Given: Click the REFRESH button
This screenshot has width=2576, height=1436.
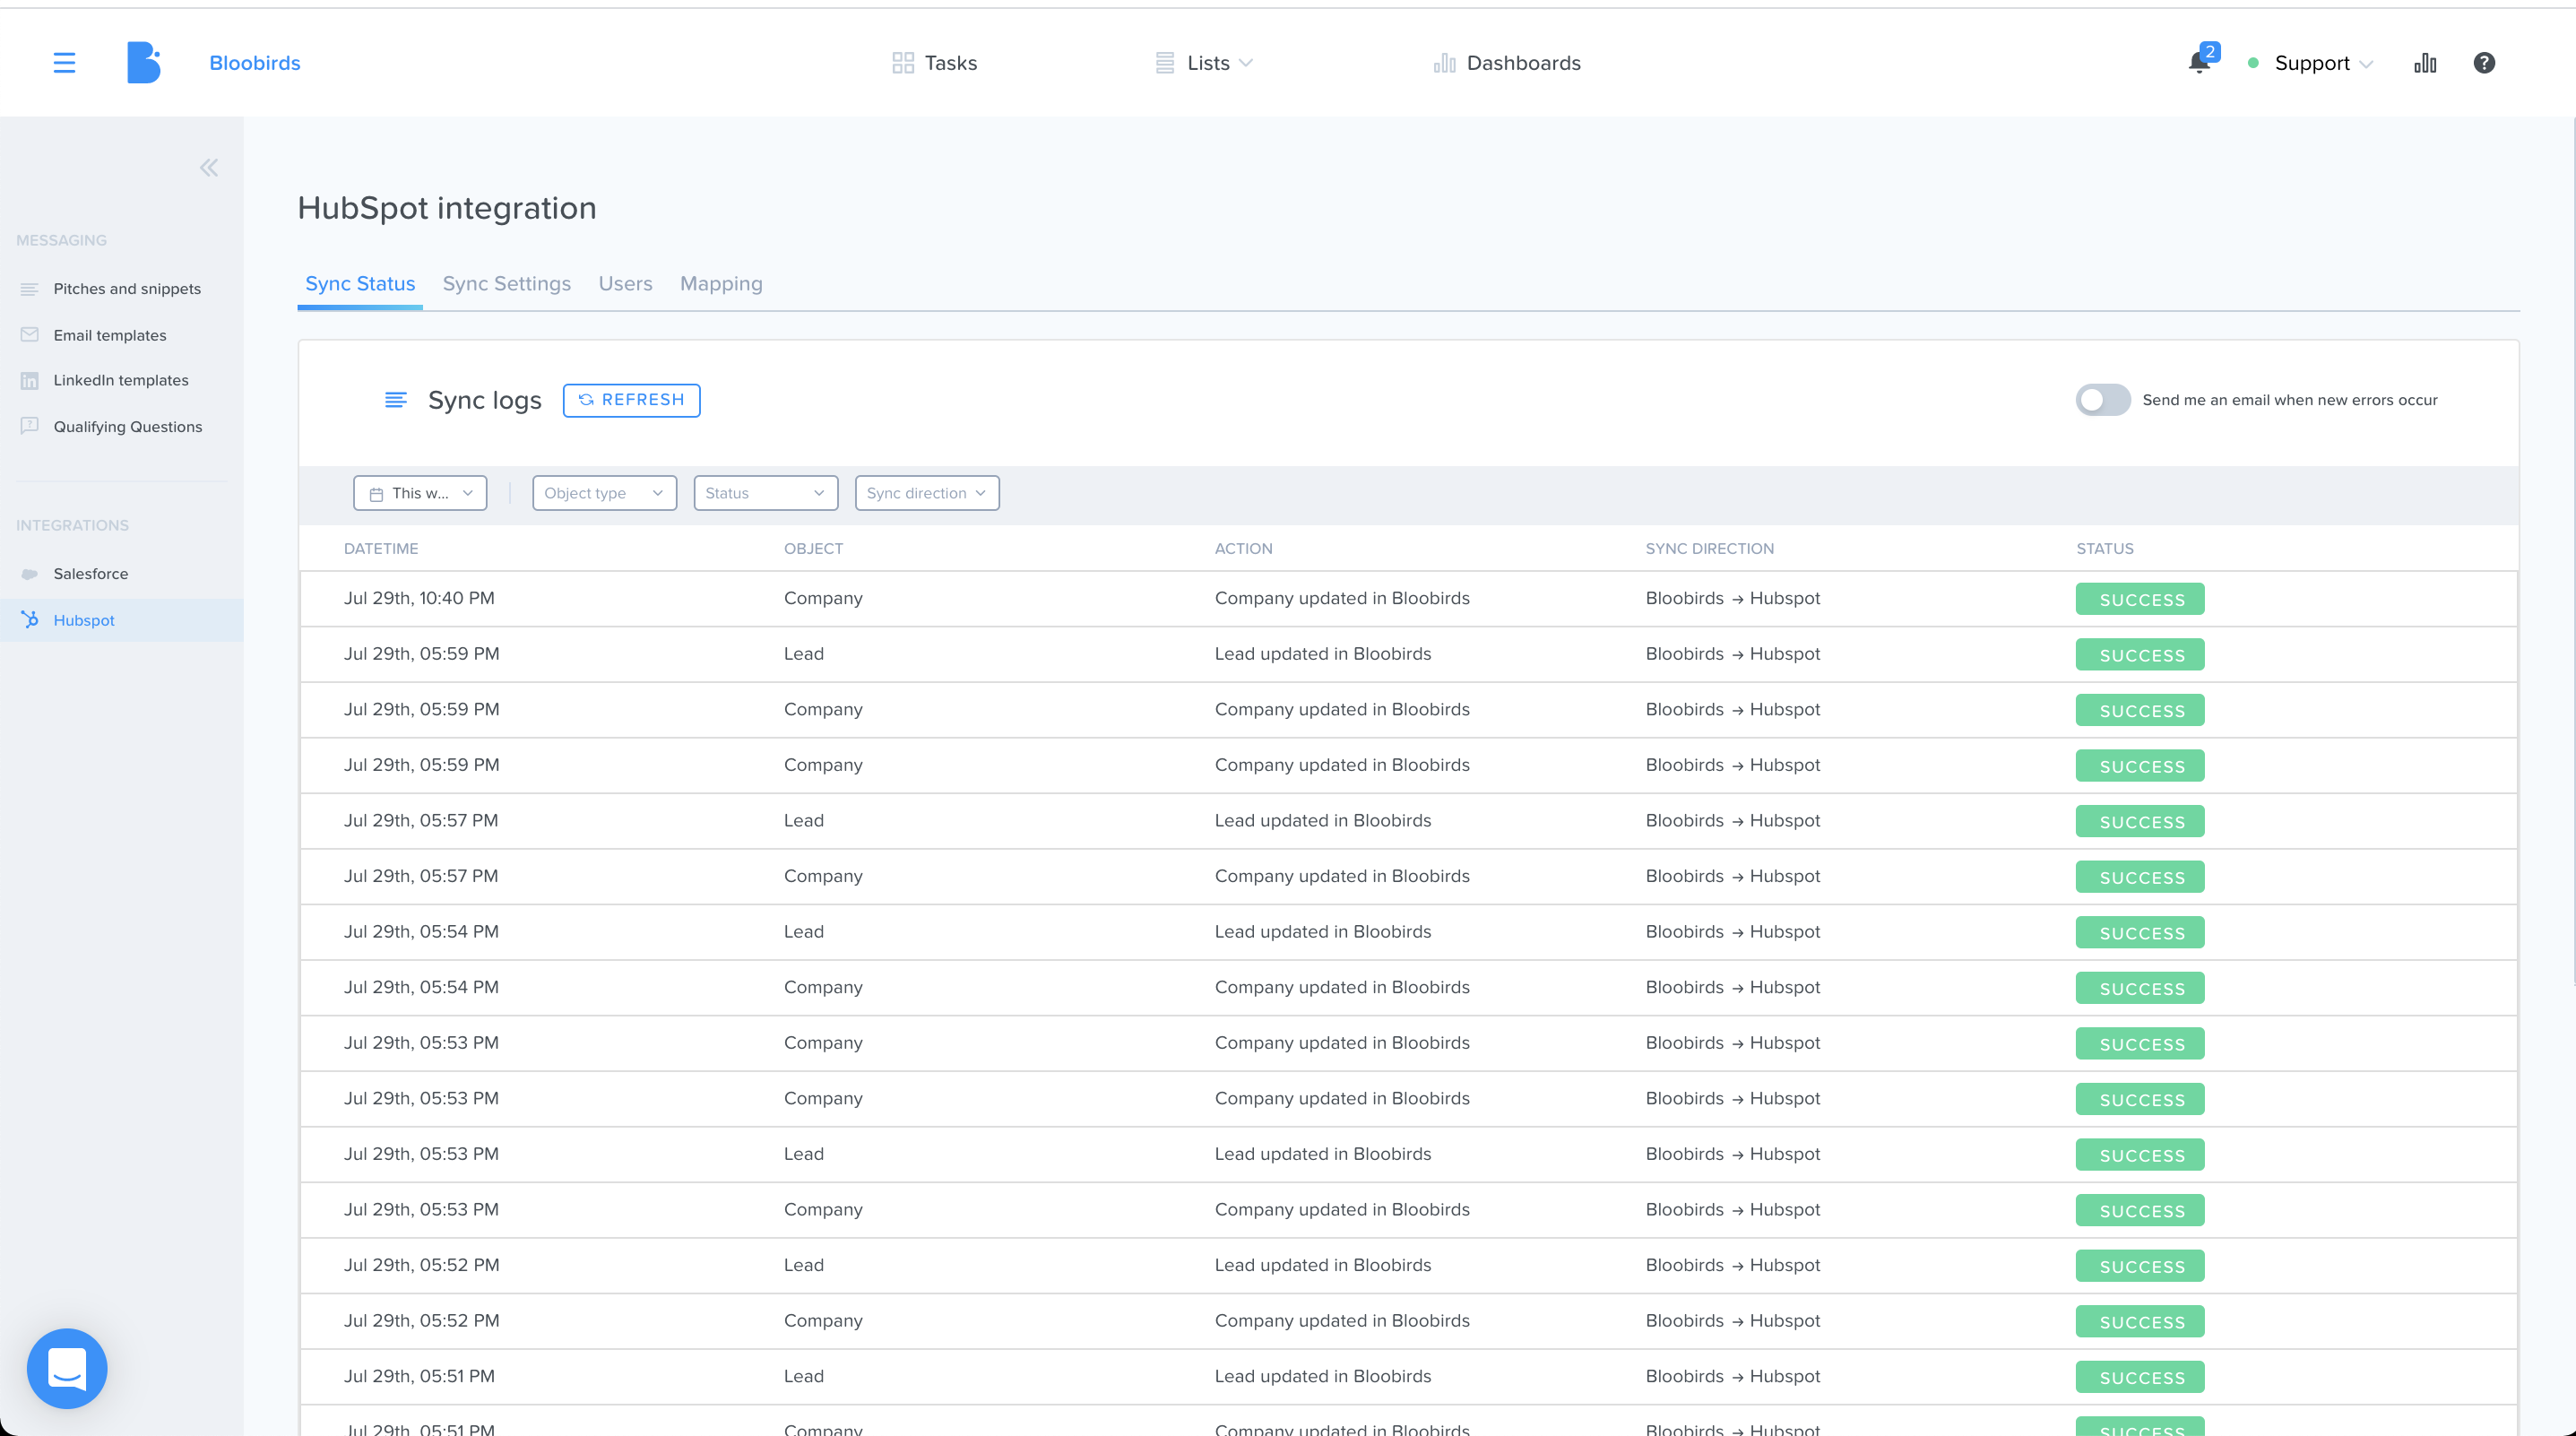Looking at the screenshot, I should point(631,400).
